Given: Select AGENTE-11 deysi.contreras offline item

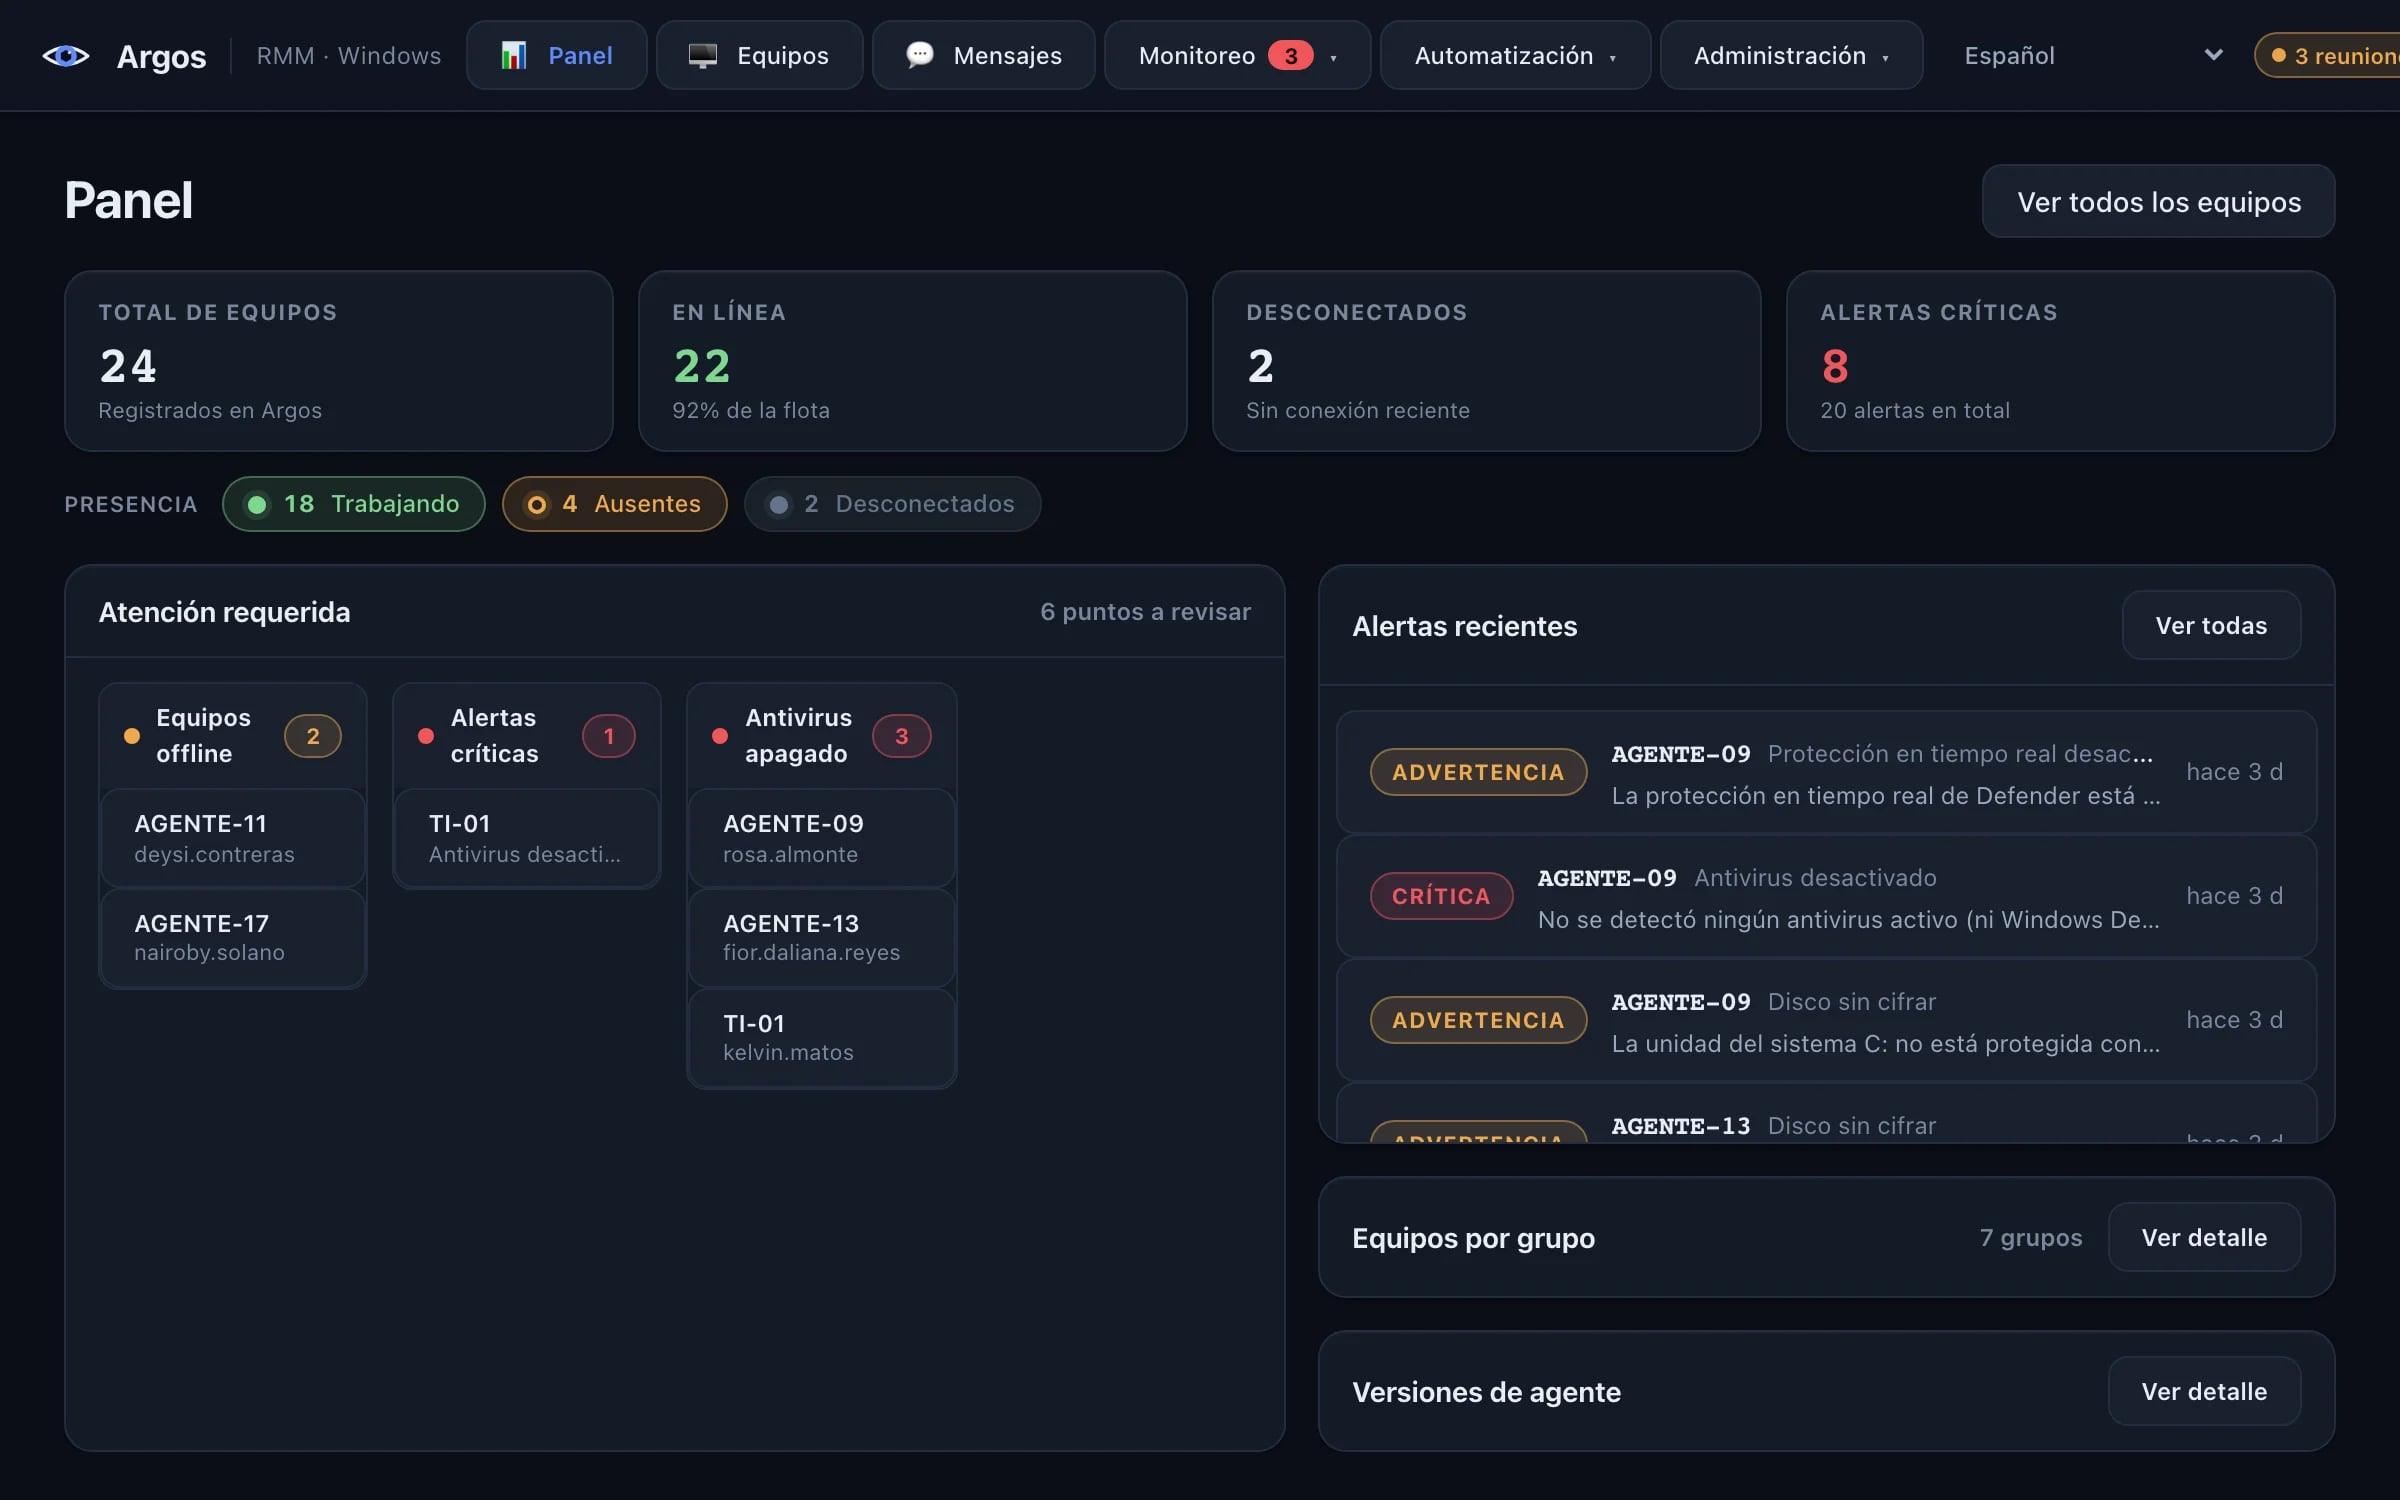Looking at the screenshot, I should click(x=233, y=838).
